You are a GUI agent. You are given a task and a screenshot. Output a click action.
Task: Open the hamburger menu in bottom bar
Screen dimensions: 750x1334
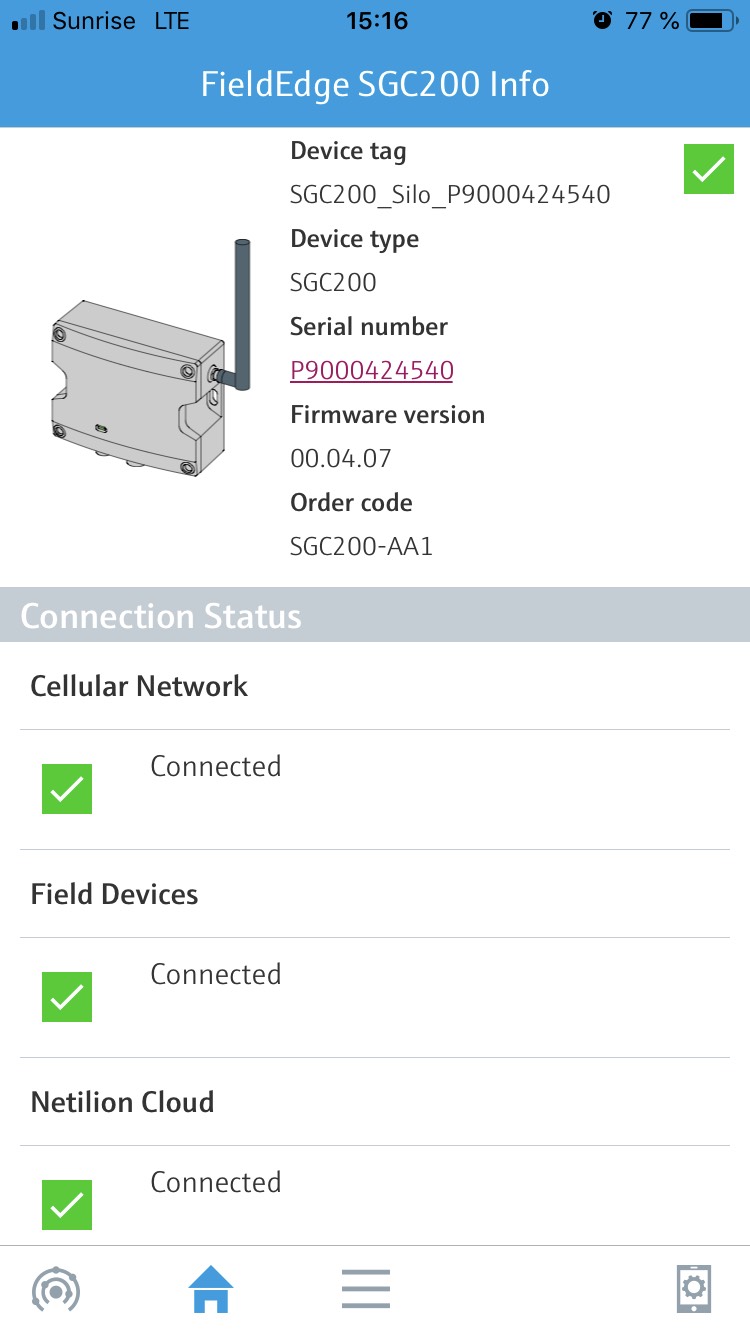pos(365,1289)
